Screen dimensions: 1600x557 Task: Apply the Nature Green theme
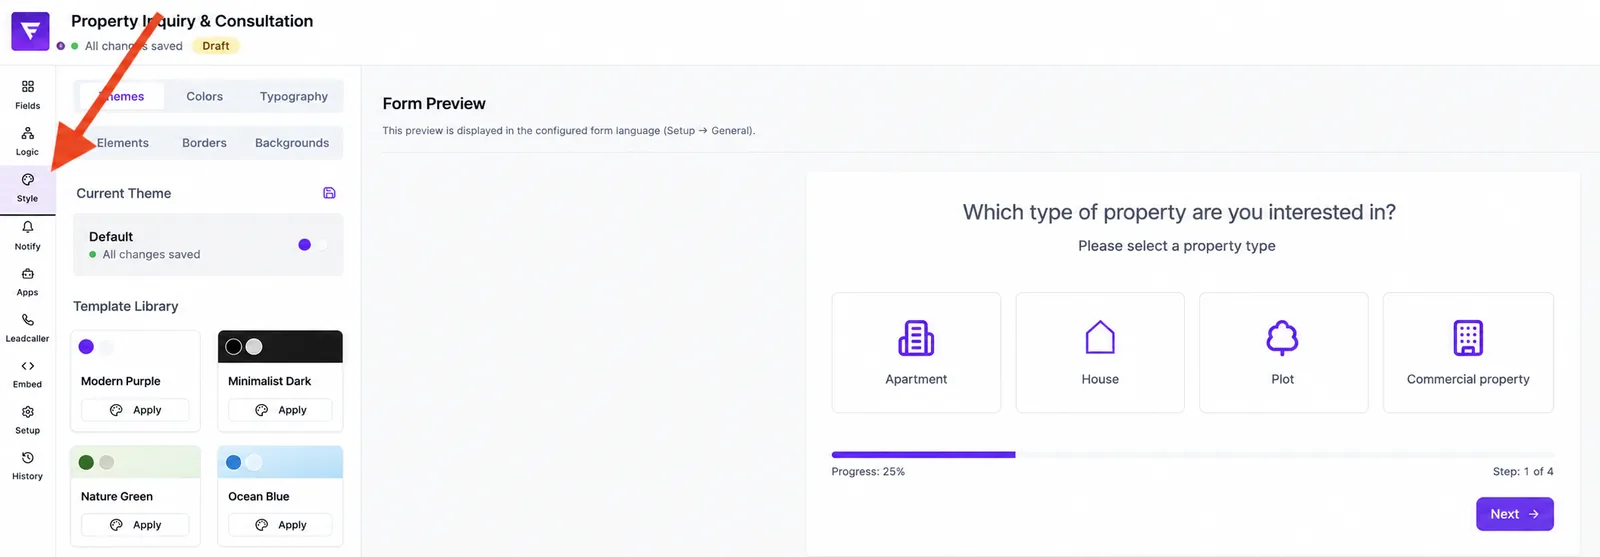coord(135,525)
